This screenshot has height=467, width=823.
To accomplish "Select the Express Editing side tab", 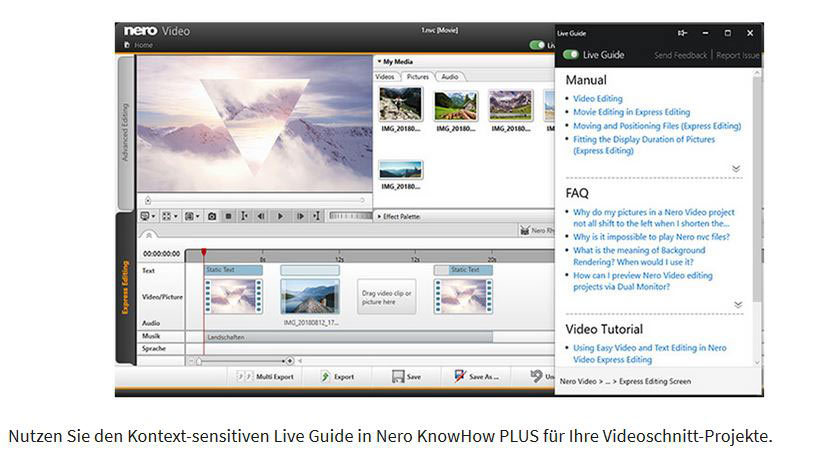I will 125,288.
